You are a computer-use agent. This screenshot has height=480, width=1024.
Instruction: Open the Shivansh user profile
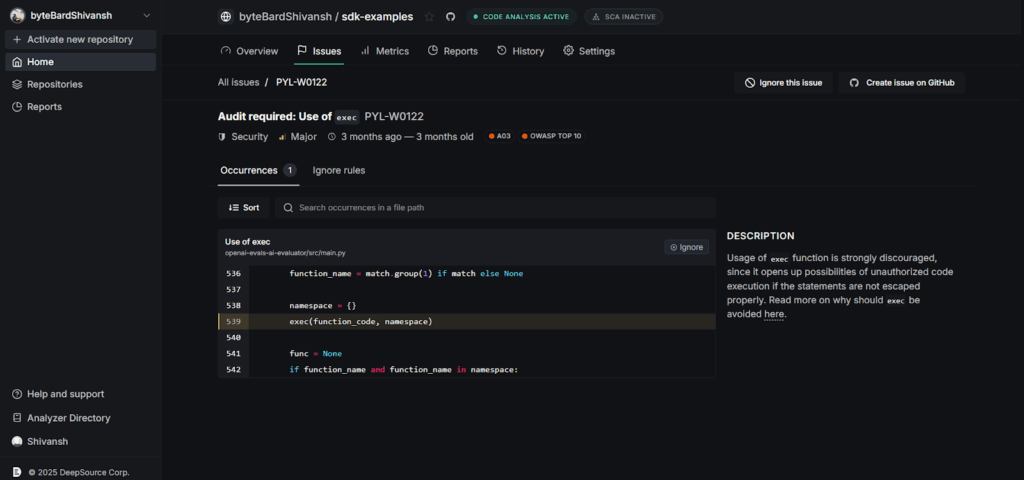[x=40, y=441]
